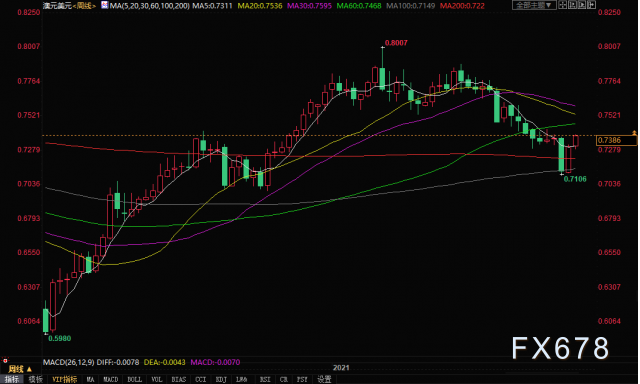Click the play-style chart icon at top right
The width and height of the screenshot is (640, 384).
[582, 5]
